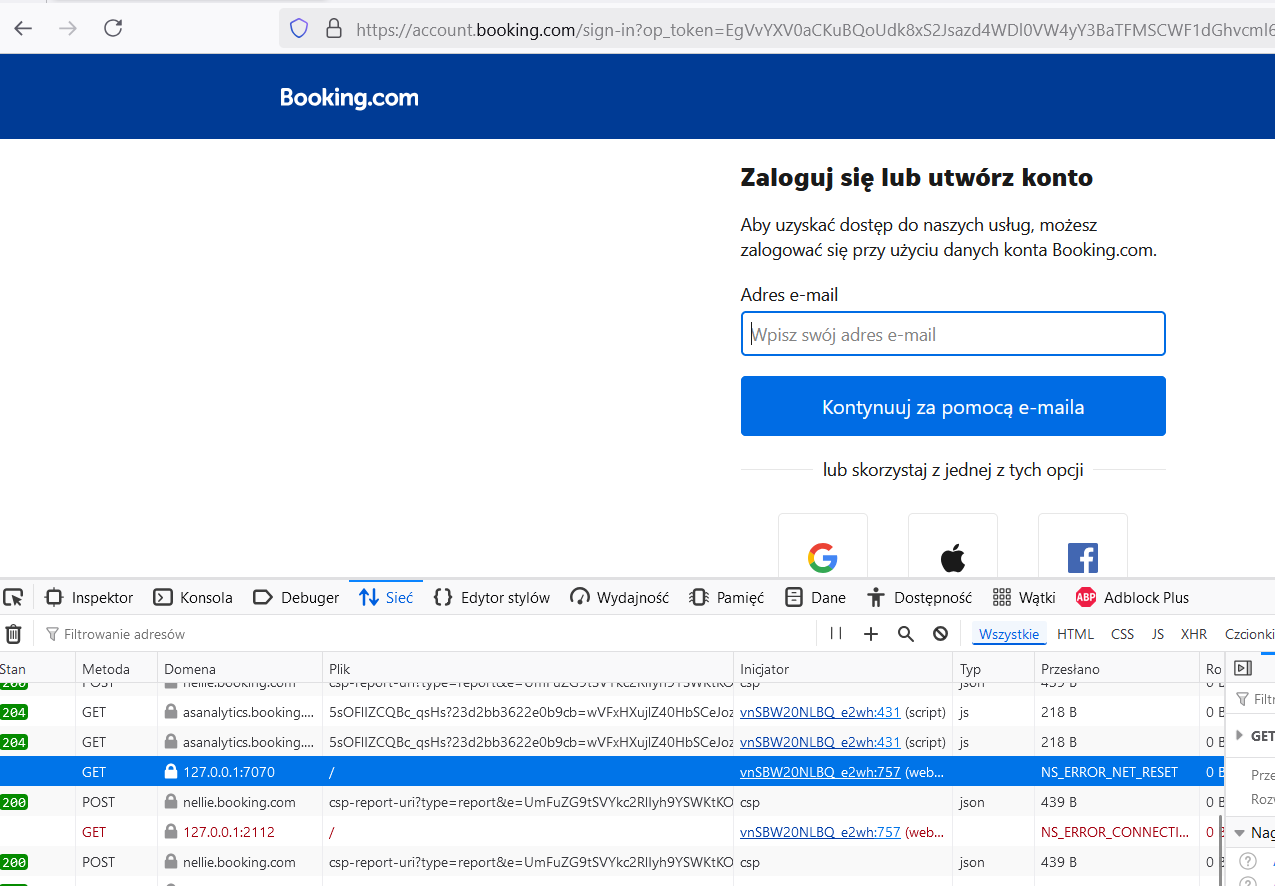Switch to the Konsola tab
This screenshot has width=1275, height=886.
(x=193, y=598)
